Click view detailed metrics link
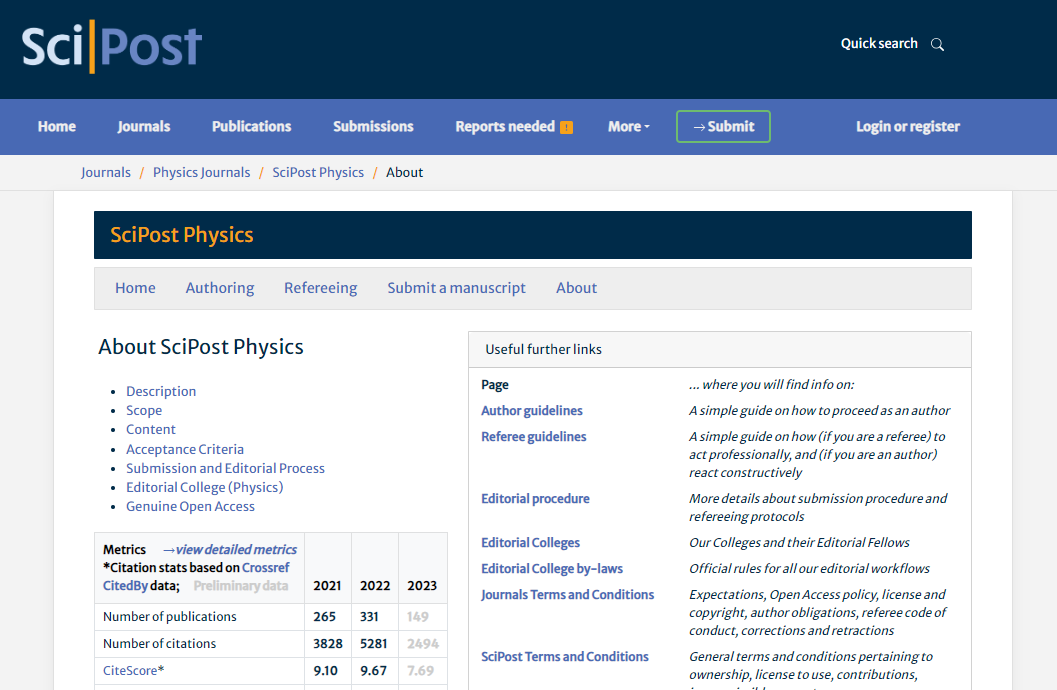1057x690 pixels. (230, 550)
